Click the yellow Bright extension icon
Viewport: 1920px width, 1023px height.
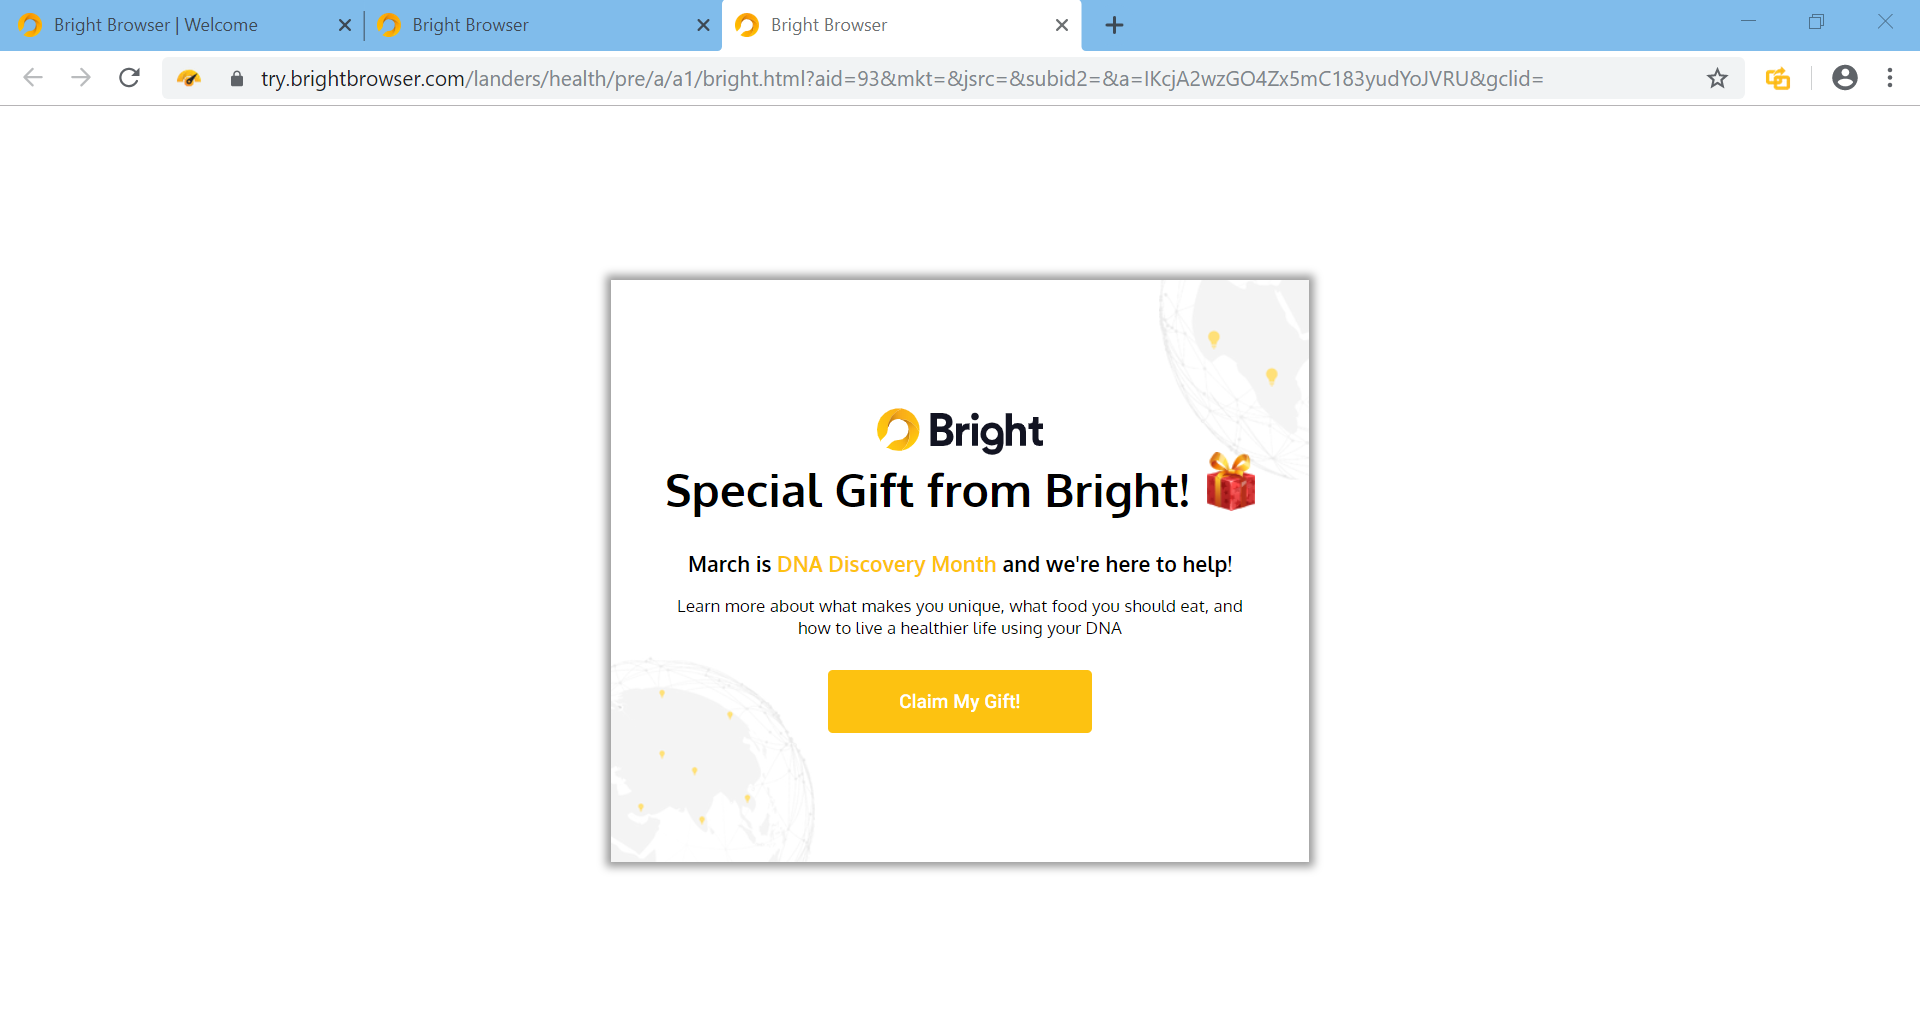tap(1777, 78)
